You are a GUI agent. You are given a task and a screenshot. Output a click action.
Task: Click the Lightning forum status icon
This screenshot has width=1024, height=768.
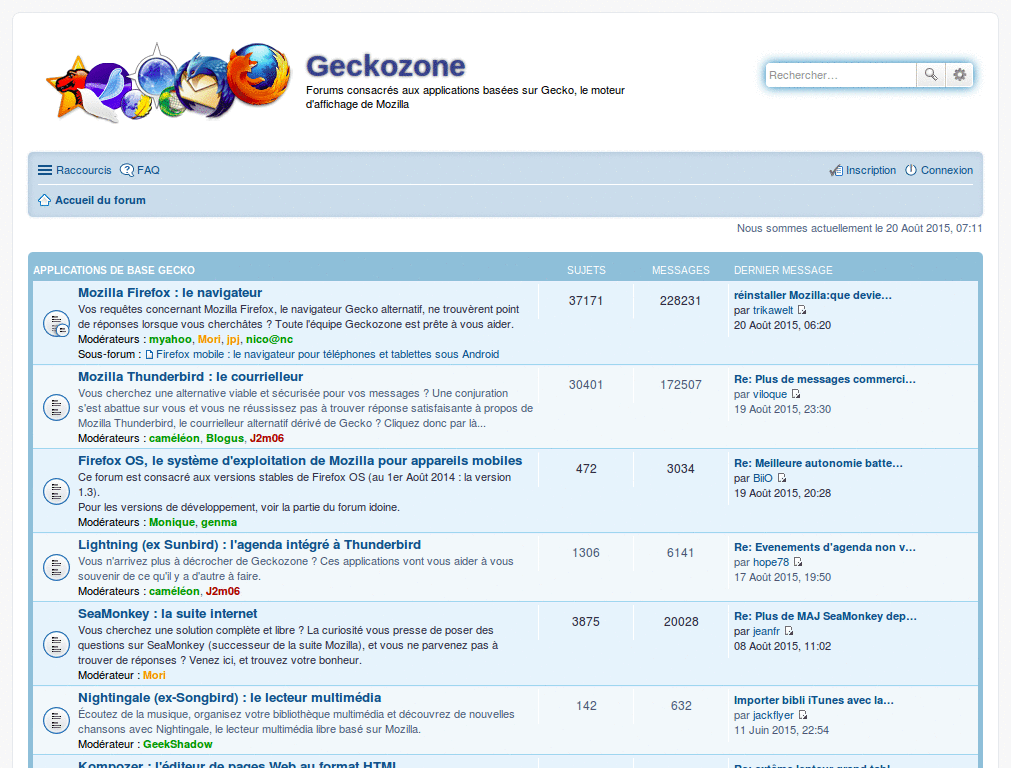tap(56, 568)
